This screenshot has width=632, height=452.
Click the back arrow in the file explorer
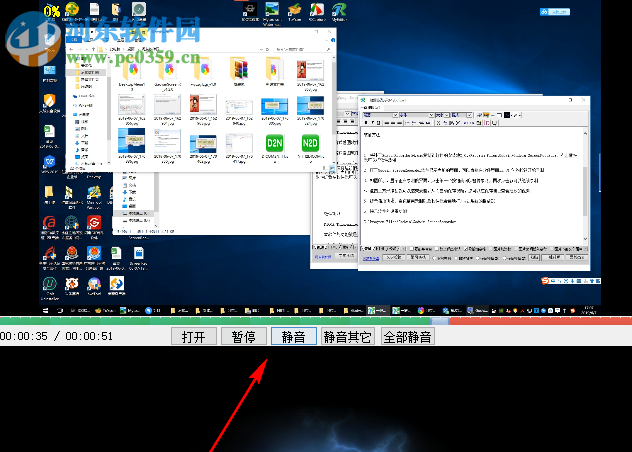71,49
